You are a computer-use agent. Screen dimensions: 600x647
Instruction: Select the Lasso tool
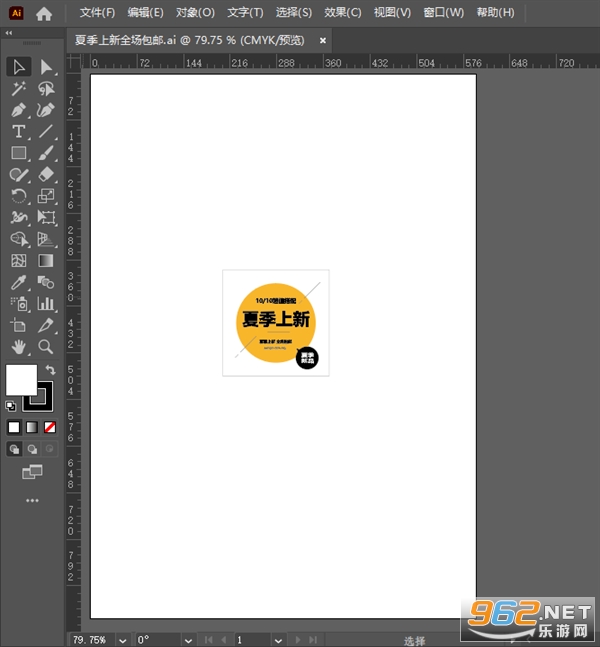[46, 88]
